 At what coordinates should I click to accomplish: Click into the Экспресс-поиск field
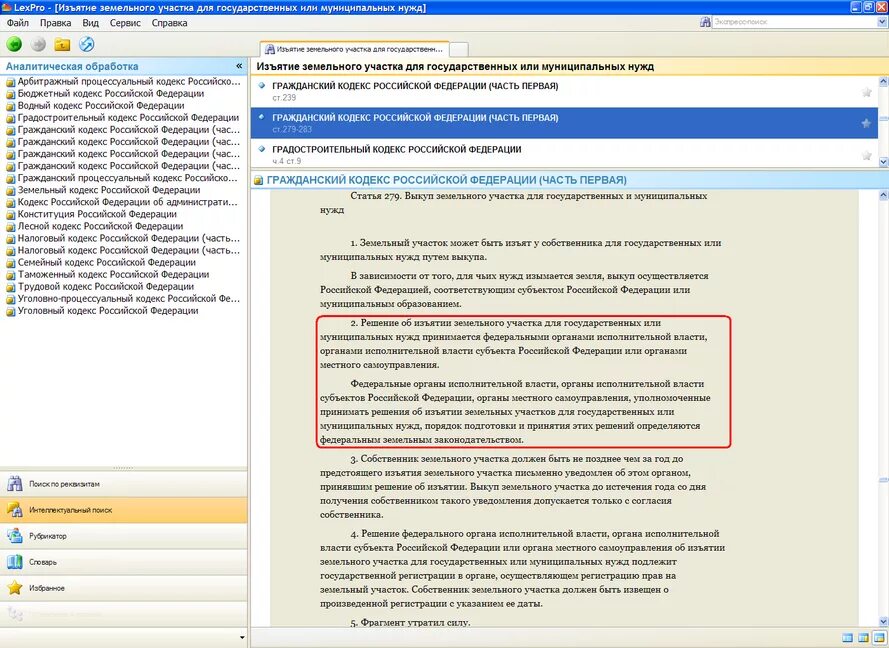pos(794,22)
